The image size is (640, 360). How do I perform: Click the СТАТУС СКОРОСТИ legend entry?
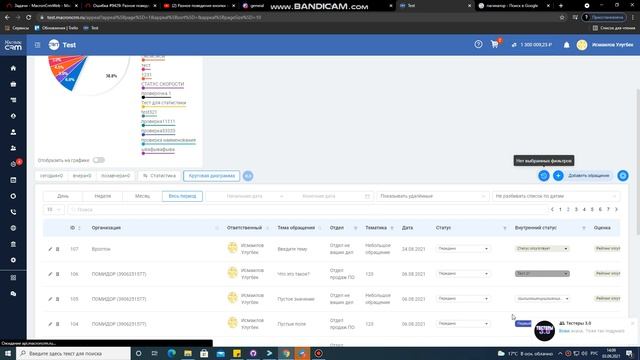[162, 84]
